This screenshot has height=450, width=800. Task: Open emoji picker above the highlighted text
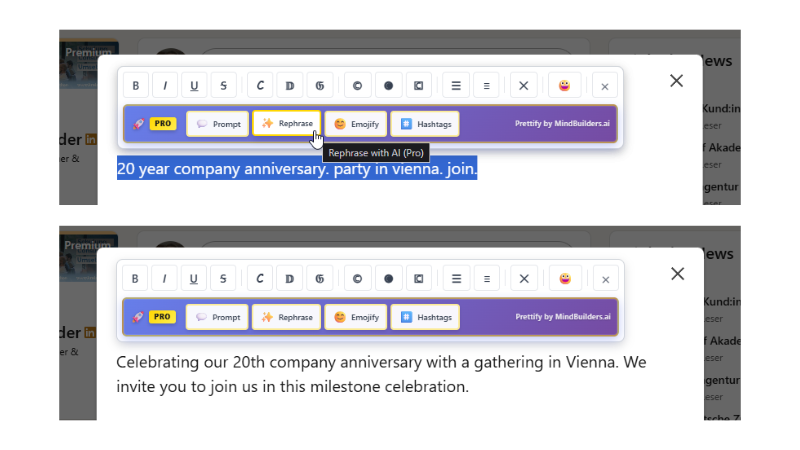point(565,85)
